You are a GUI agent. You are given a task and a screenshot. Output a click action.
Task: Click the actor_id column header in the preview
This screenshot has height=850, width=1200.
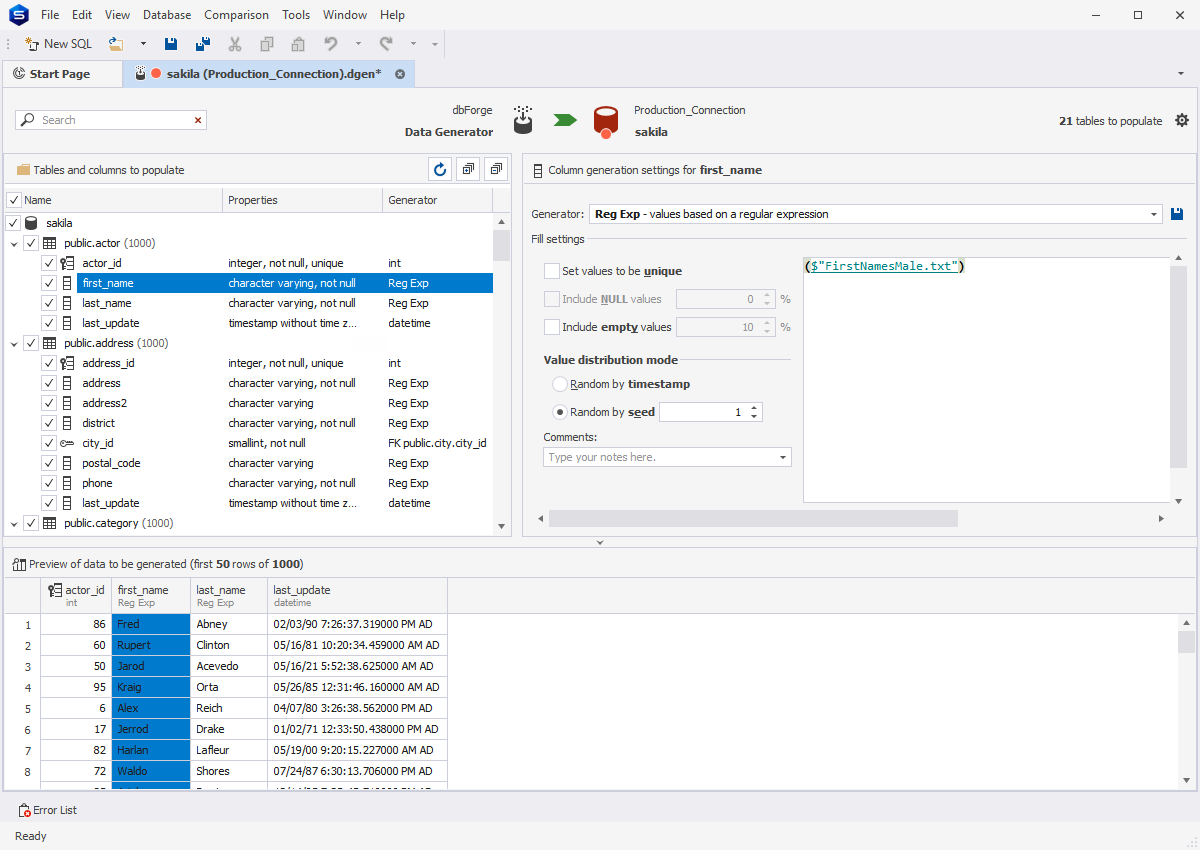click(75, 596)
